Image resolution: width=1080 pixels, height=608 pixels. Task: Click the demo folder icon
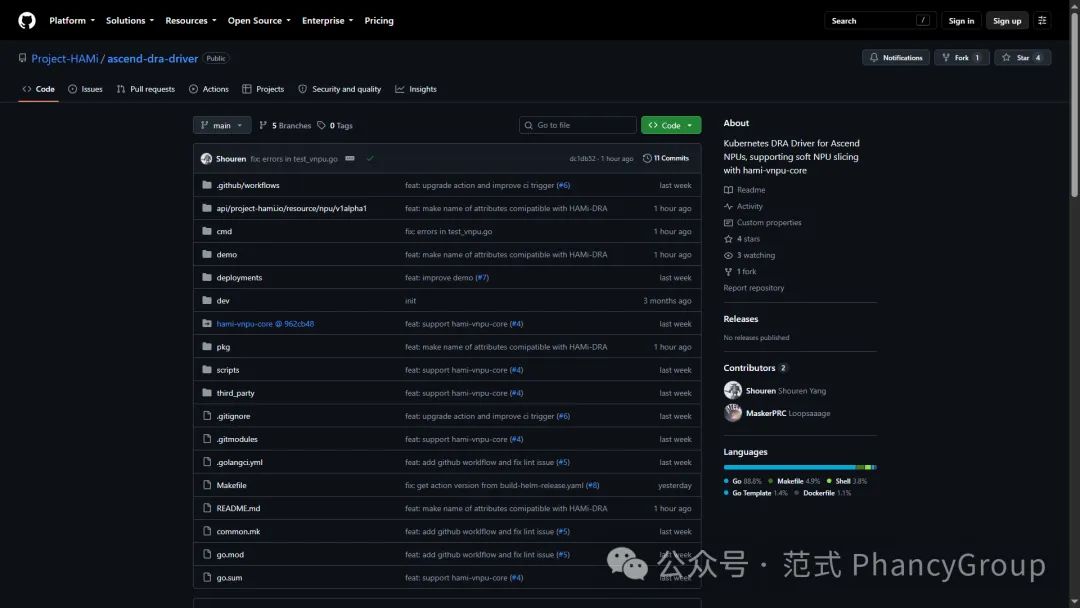pos(207,254)
